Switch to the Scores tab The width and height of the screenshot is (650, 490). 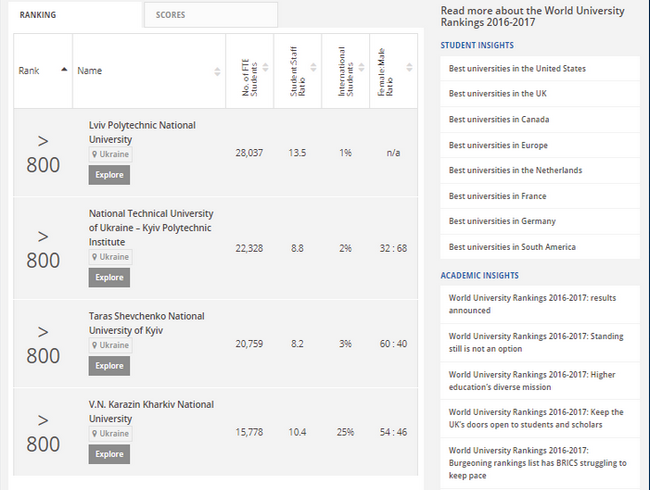pyautogui.click(x=210, y=15)
